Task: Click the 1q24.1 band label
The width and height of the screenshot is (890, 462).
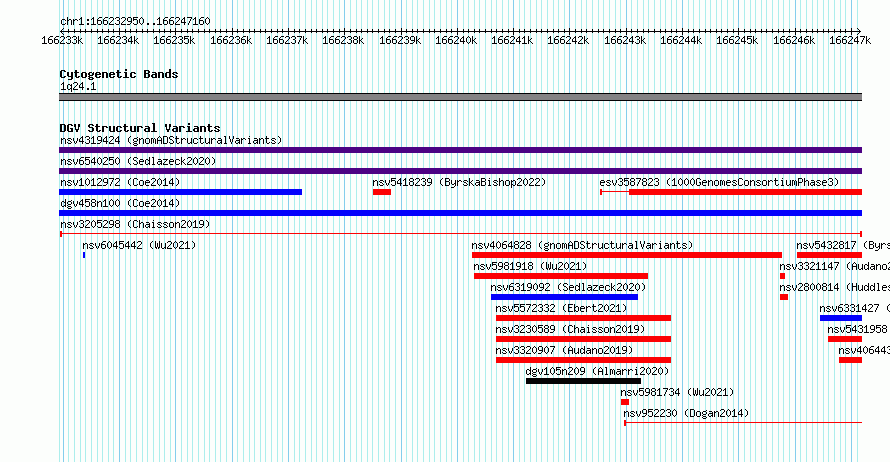Action: (78, 86)
